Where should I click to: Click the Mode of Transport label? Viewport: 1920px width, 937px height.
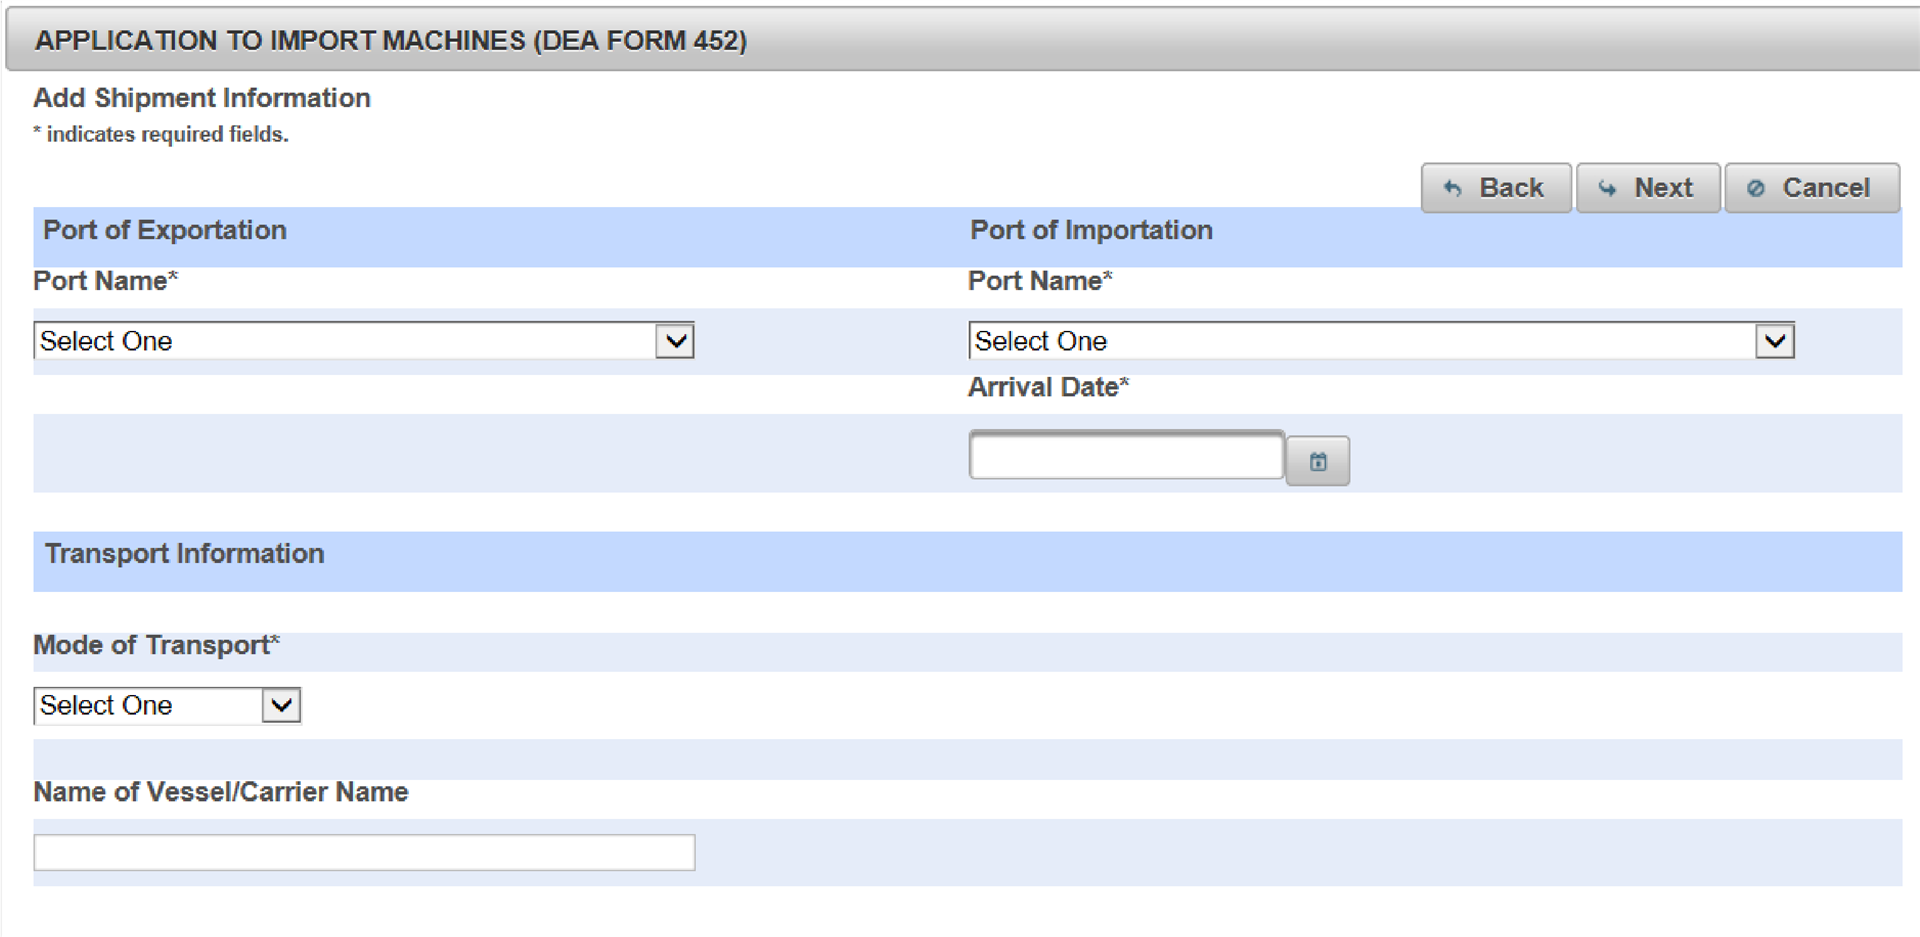point(156,645)
